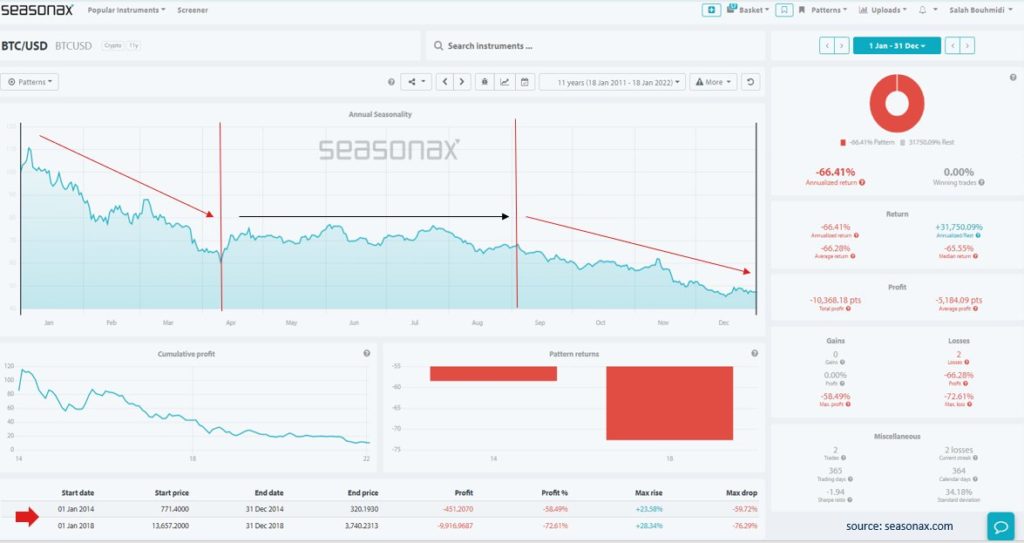Click the Seasonax logo
This screenshot has width=1024, height=543.
[37, 10]
